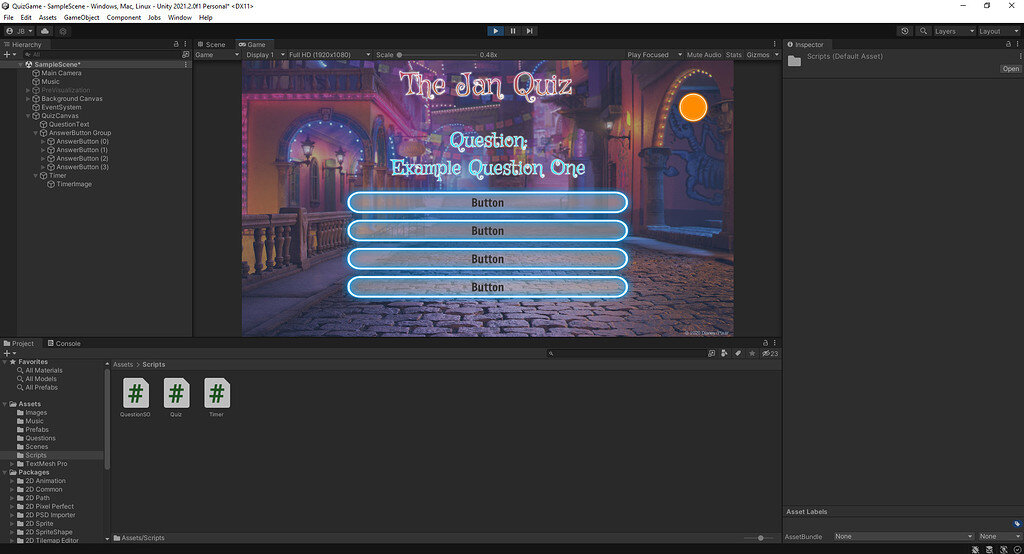Select the Questions folder under Assets
Image resolution: width=1024 pixels, height=554 pixels.
(40, 438)
